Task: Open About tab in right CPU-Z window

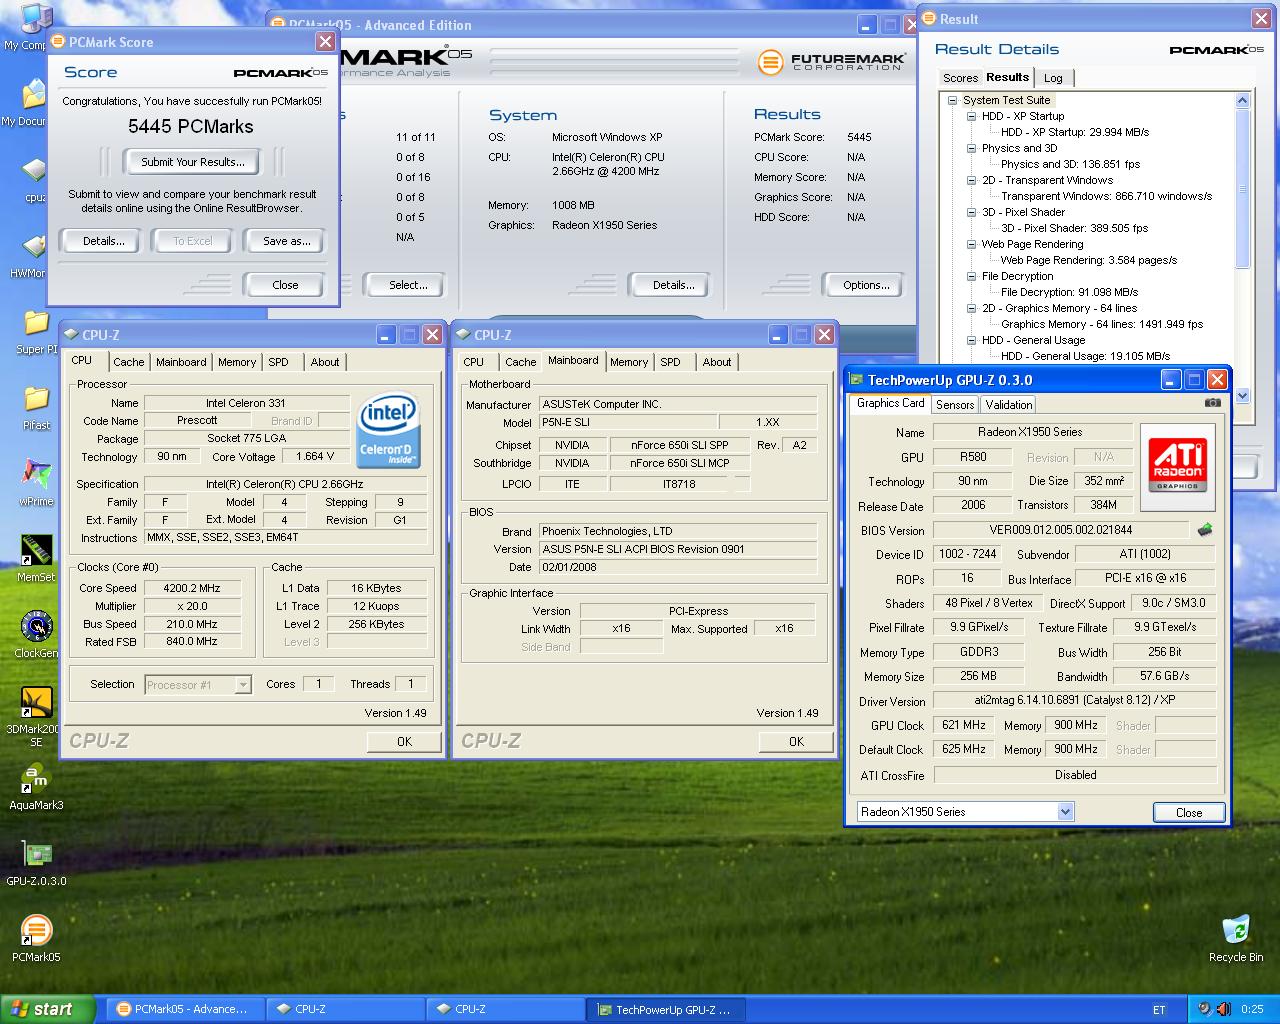Action: point(716,362)
